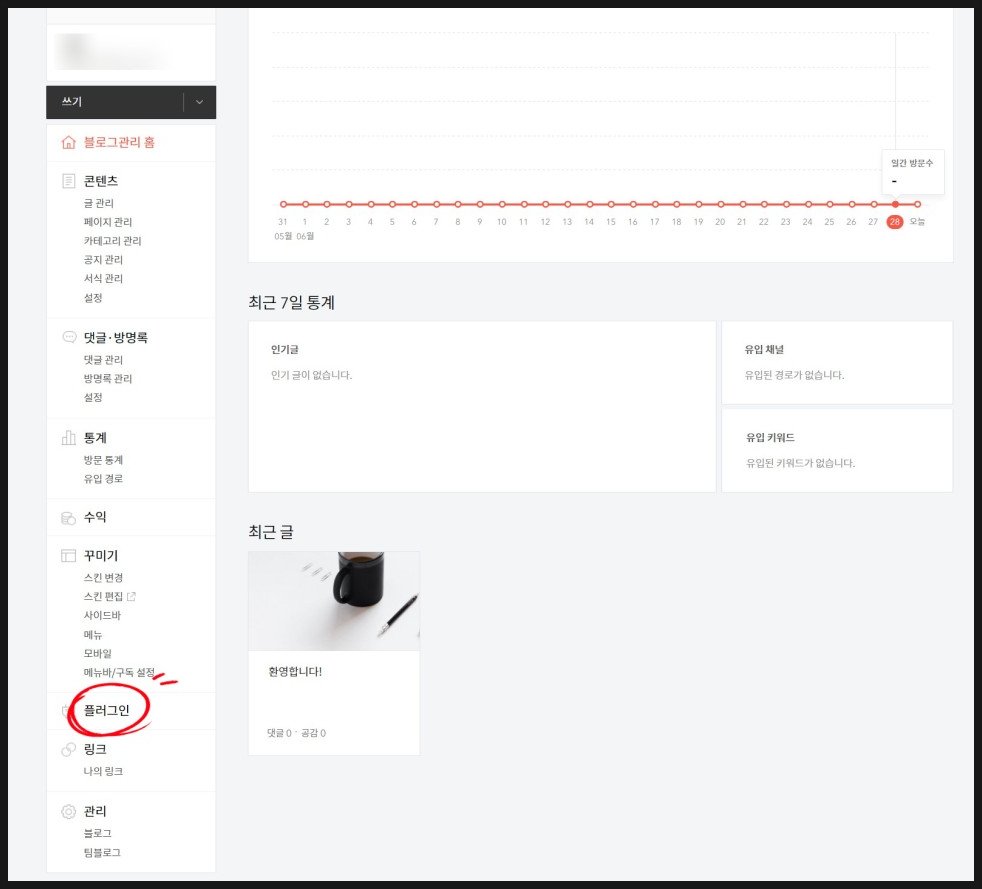Open 나의 링크 page

click(x=104, y=772)
